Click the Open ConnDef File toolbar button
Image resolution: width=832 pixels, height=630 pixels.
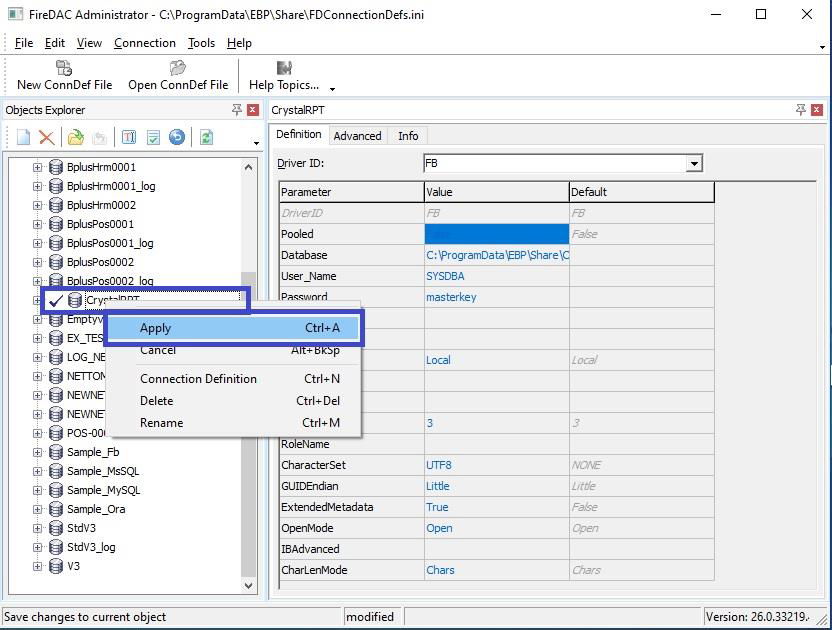click(x=178, y=75)
